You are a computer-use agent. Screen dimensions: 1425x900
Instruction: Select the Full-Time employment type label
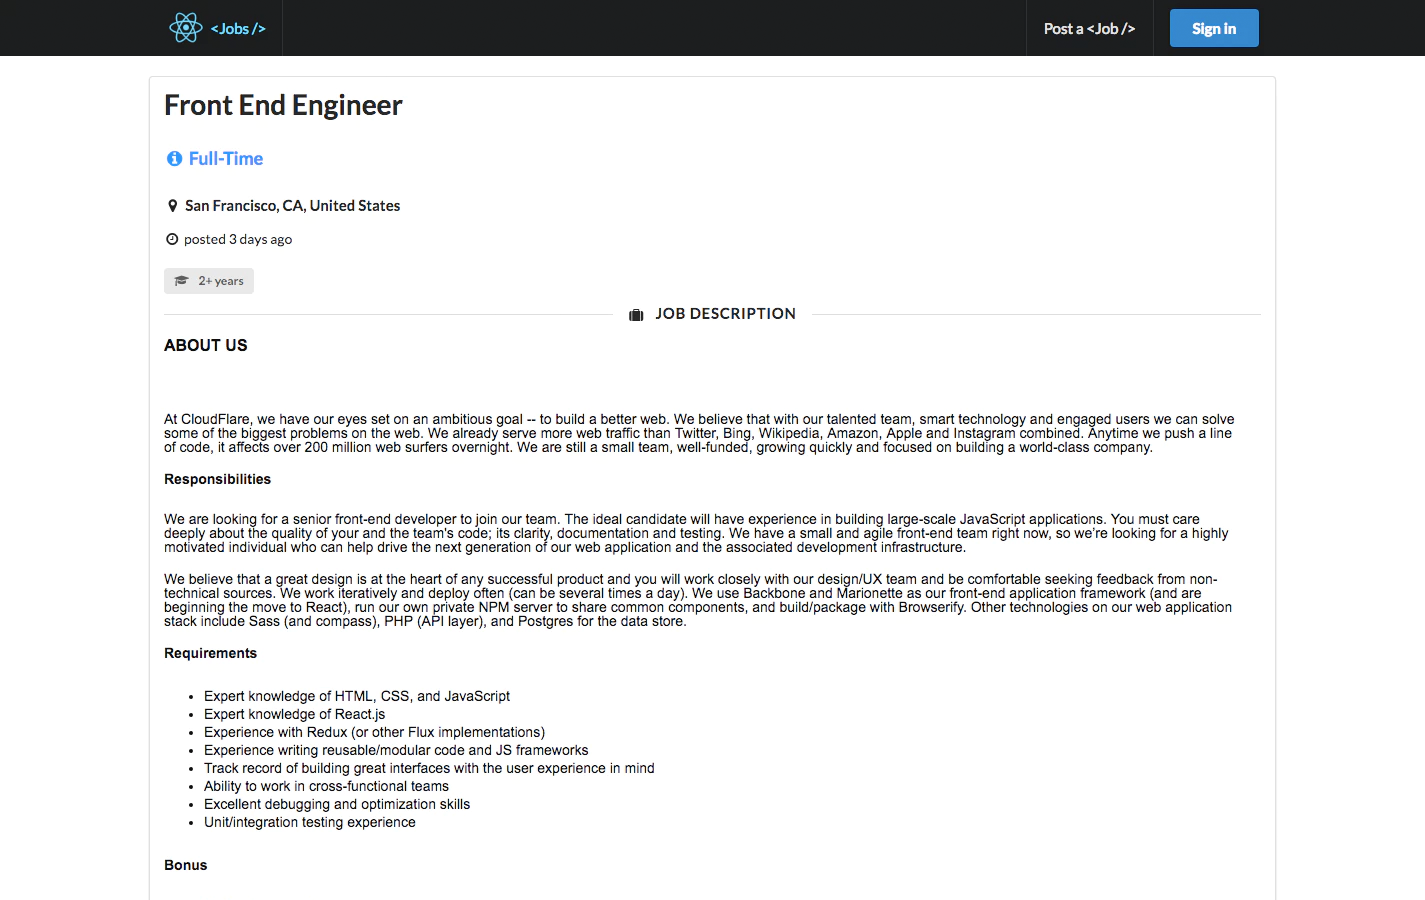pos(225,158)
